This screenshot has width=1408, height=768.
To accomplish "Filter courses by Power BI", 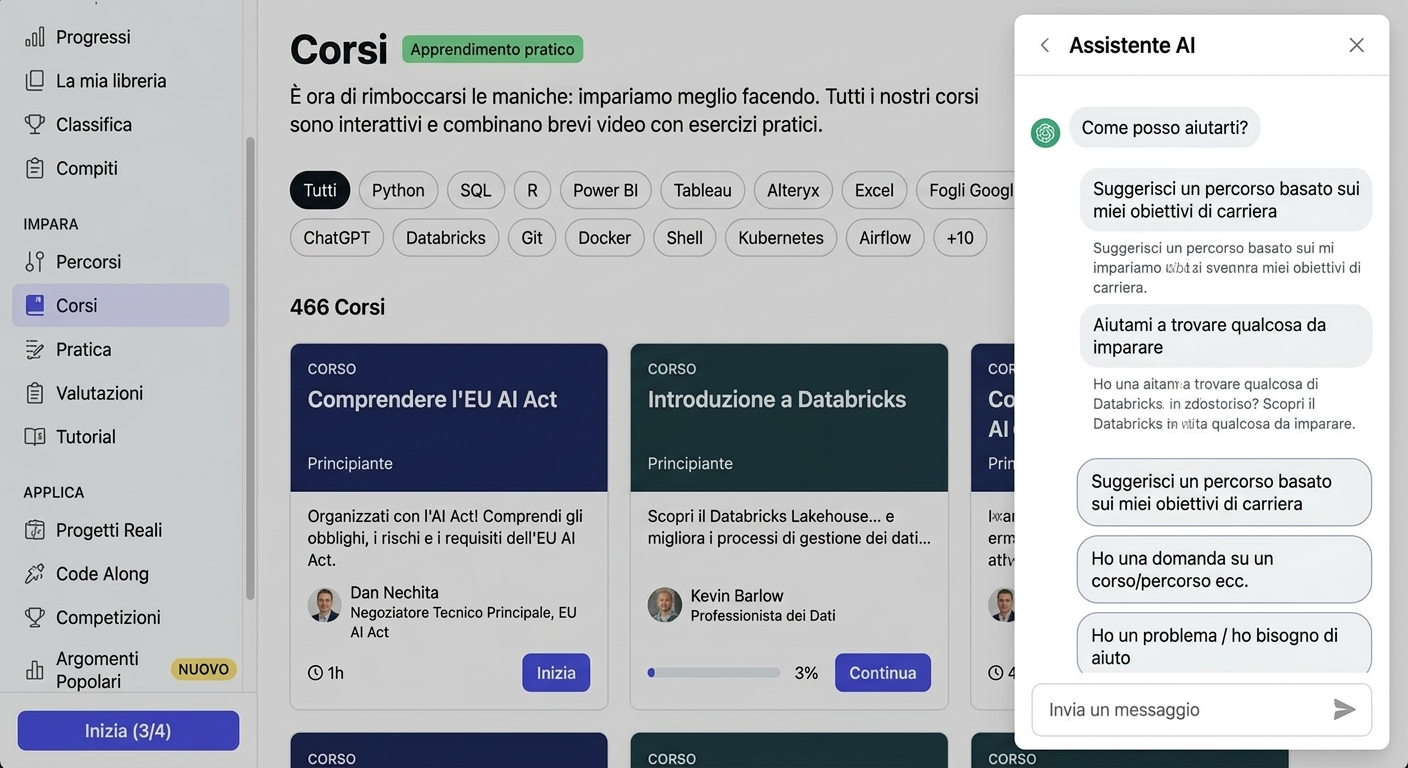I will [x=605, y=190].
